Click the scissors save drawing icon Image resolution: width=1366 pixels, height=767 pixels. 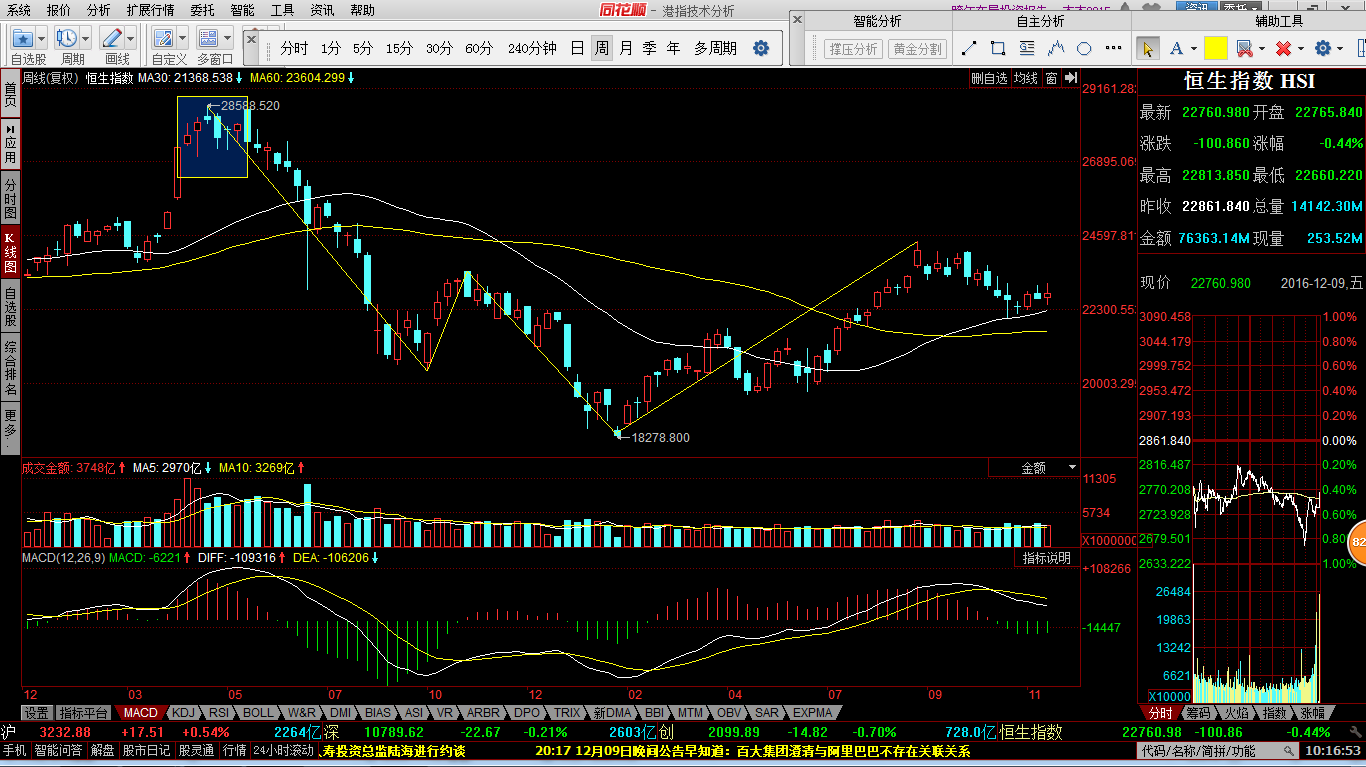click(x=1244, y=48)
